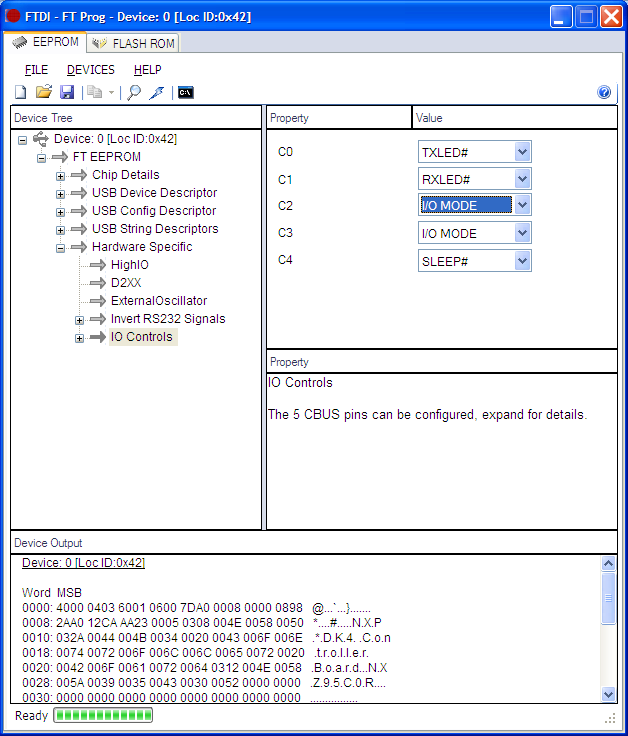Select Chip Details in device tree
The image size is (628, 736).
point(126,175)
